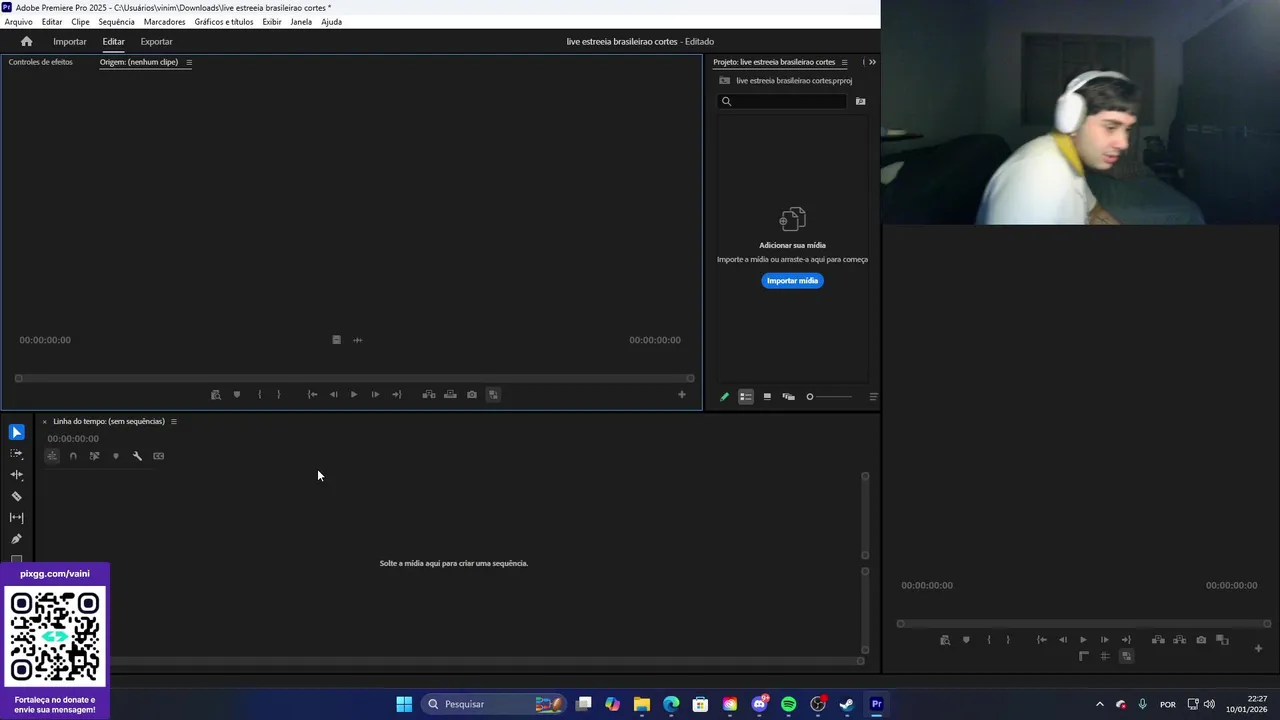Show hidden system tray icons chevron
This screenshot has height=720, width=1280.
click(x=1100, y=704)
